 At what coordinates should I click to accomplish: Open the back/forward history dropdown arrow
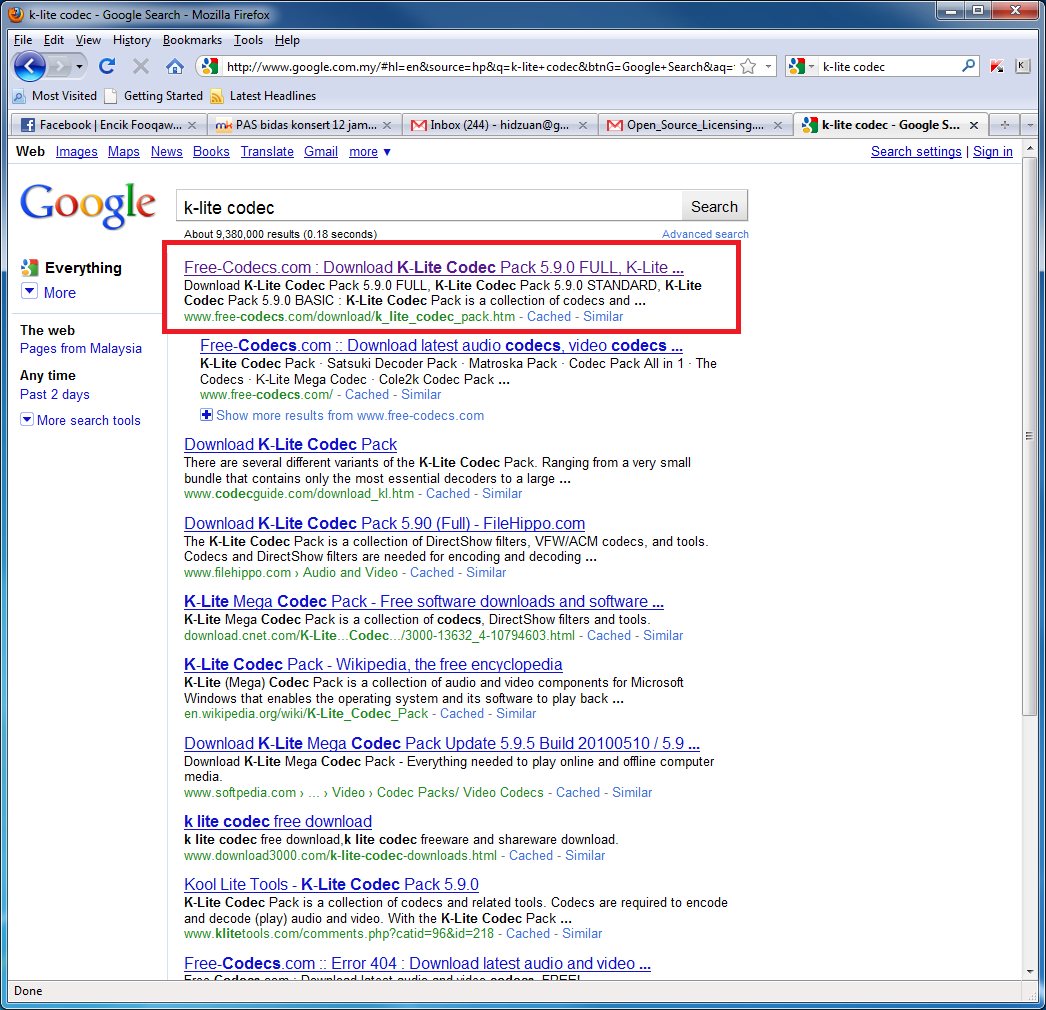pyautogui.click(x=79, y=67)
